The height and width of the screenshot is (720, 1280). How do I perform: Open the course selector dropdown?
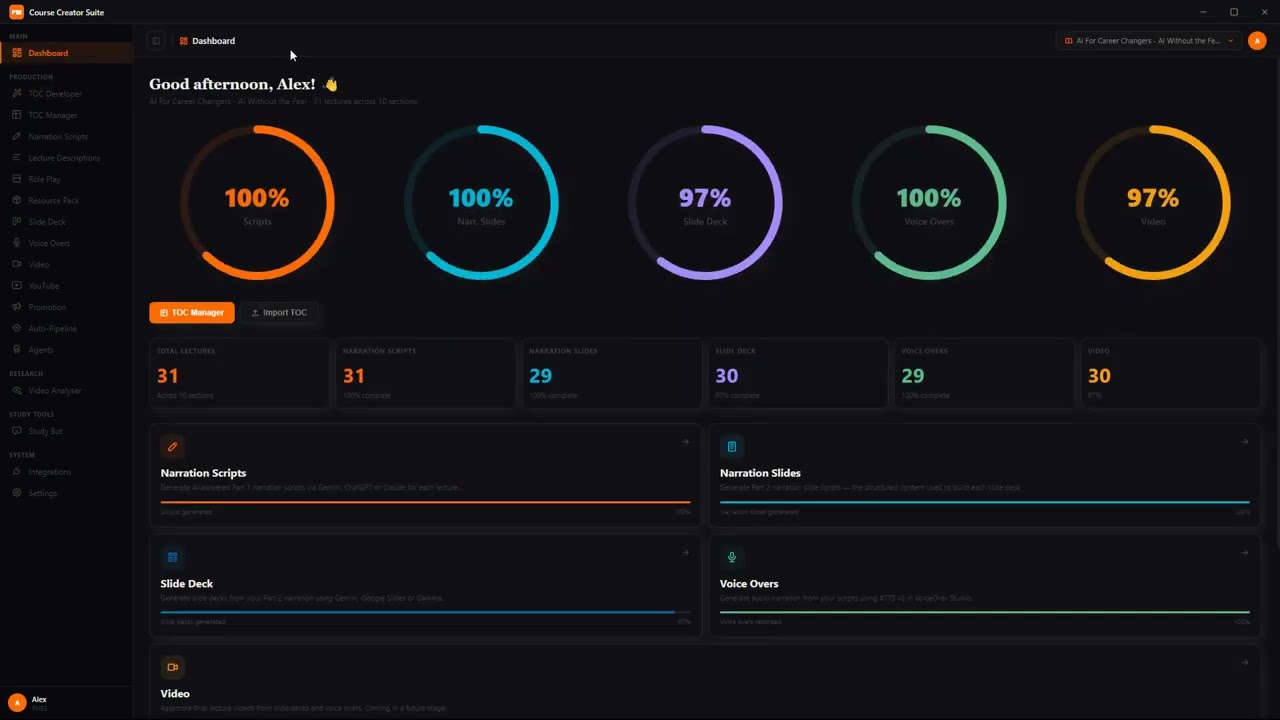click(1148, 41)
